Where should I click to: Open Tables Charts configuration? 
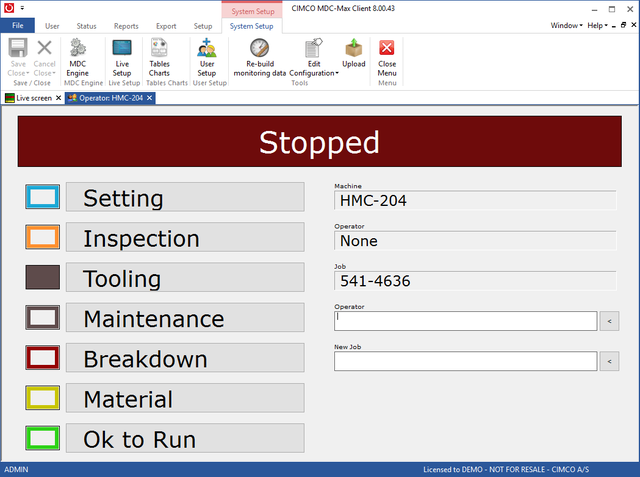159,58
